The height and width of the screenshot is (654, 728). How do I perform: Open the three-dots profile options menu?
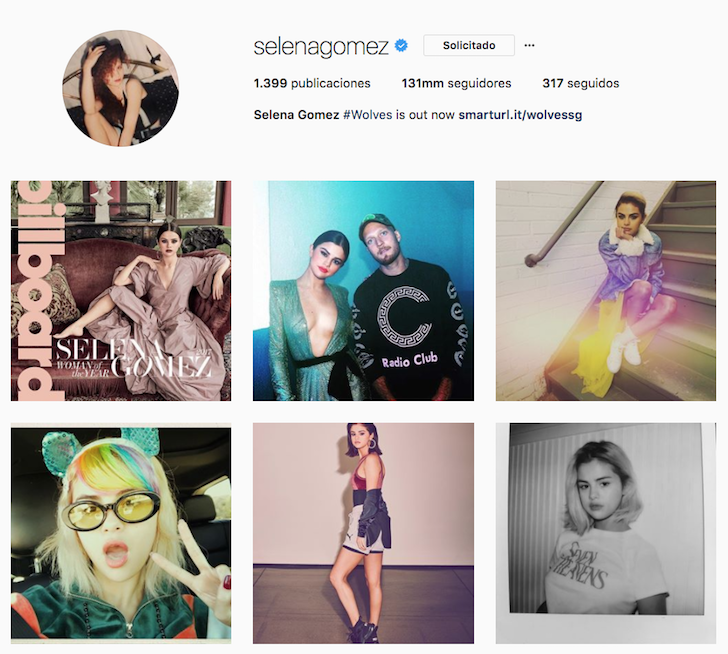pyautogui.click(x=529, y=45)
